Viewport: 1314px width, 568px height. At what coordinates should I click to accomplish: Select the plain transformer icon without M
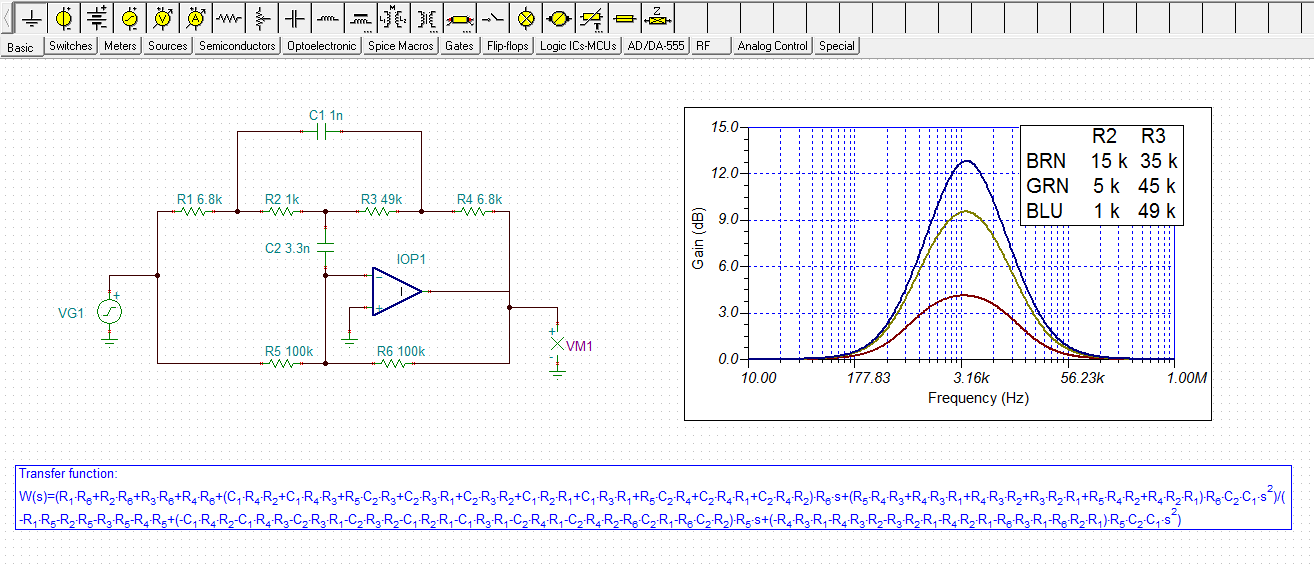428,18
